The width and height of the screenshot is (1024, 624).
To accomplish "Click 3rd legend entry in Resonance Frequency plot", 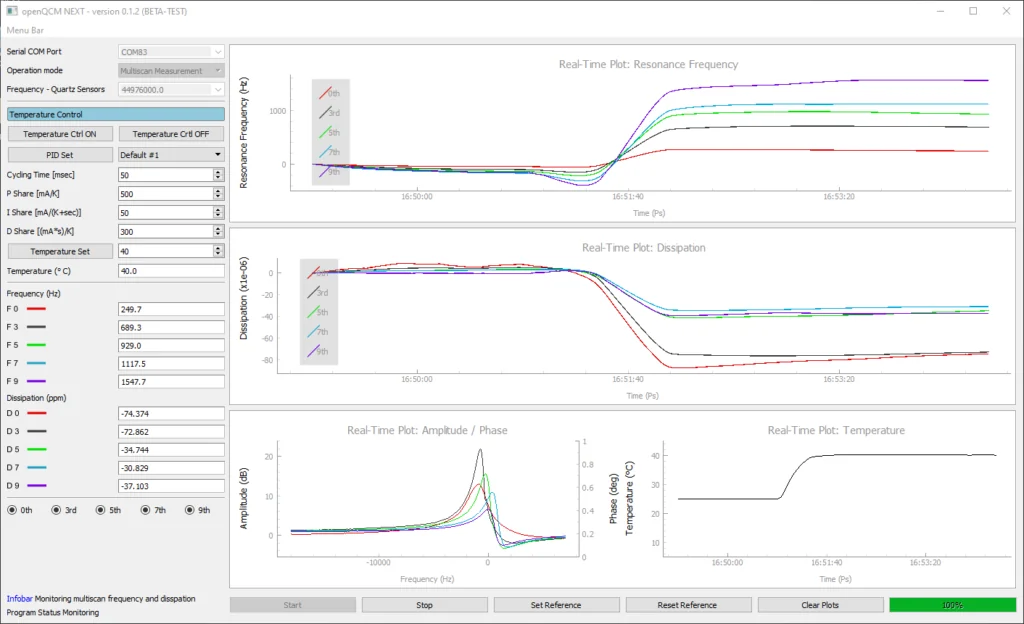I will (x=330, y=113).
